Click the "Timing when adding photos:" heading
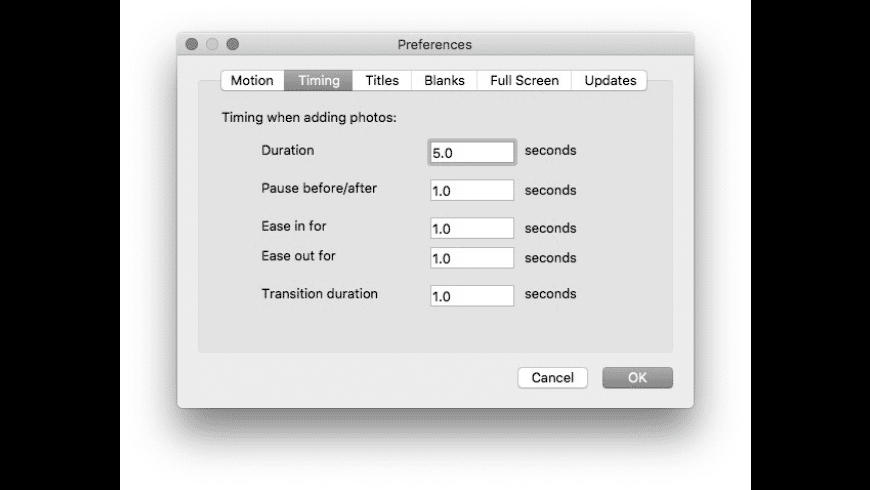Viewport: 870px width, 490px height. (x=309, y=117)
